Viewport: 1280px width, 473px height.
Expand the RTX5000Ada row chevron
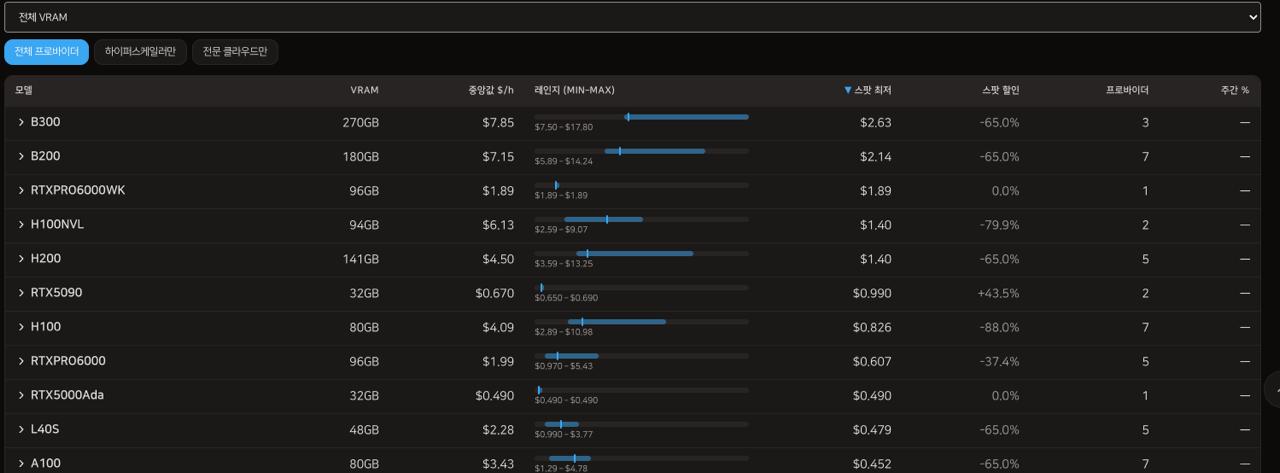pos(21,395)
